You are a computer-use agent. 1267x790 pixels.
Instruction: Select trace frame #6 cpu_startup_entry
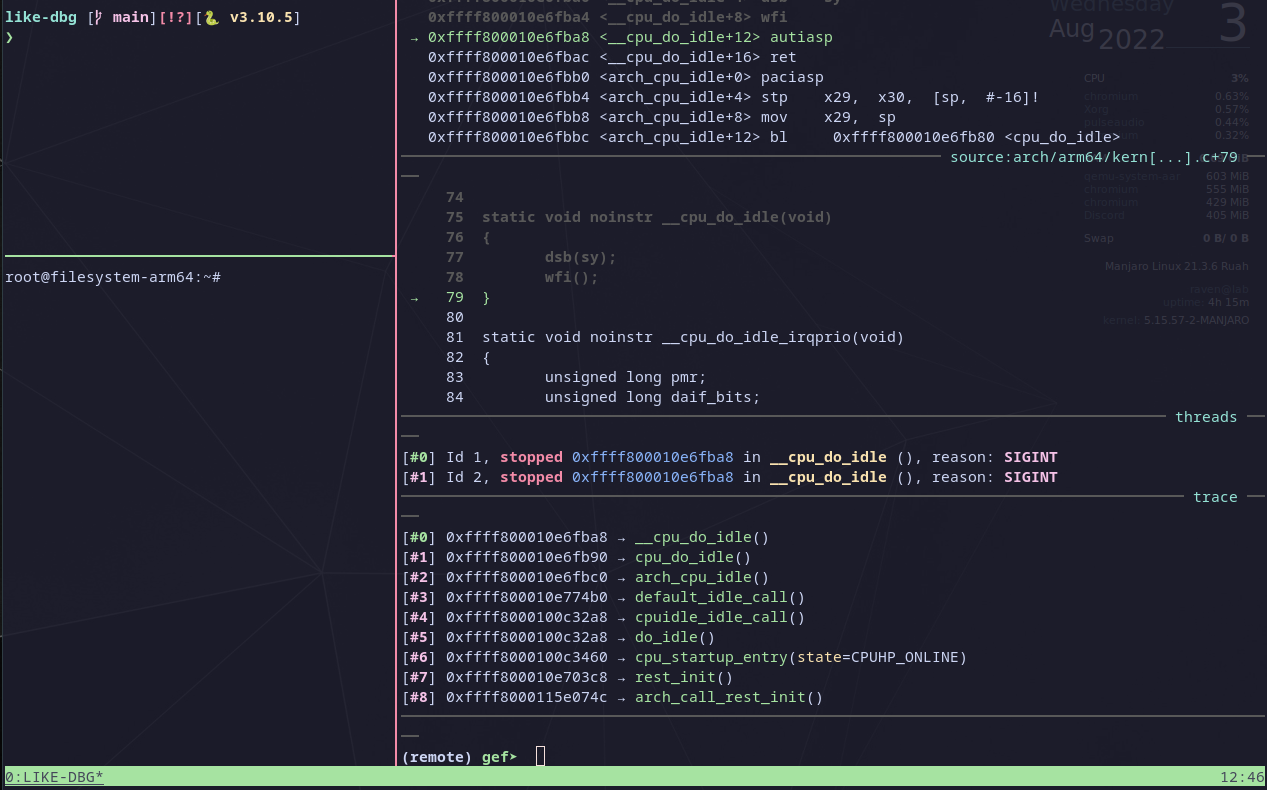(685, 657)
